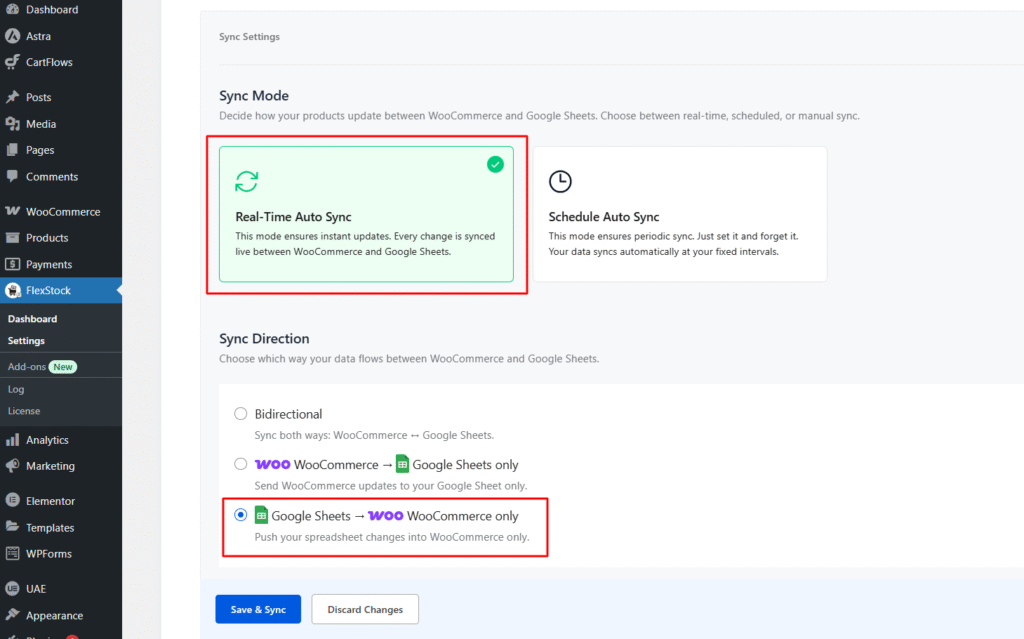Viewport: 1024px width, 639px height.
Task: Click the green checkmark on Real-Time card
Action: (x=495, y=164)
